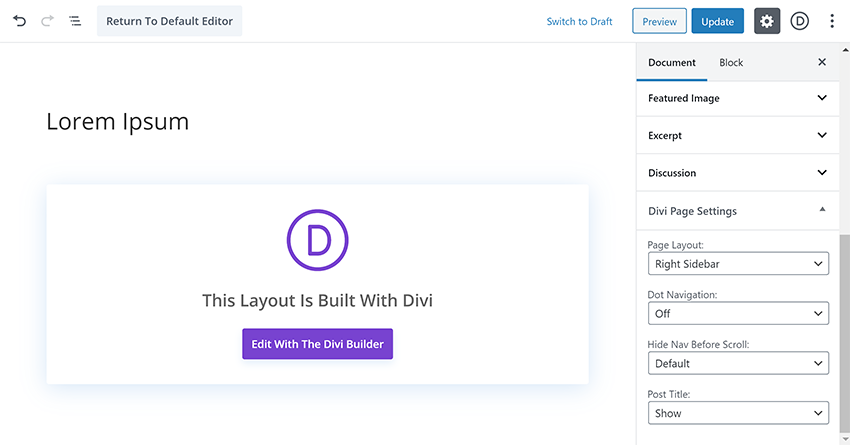The width and height of the screenshot is (850, 445).
Task: Expand the Discussion panel
Action: pyautogui.click(x=738, y=173)
